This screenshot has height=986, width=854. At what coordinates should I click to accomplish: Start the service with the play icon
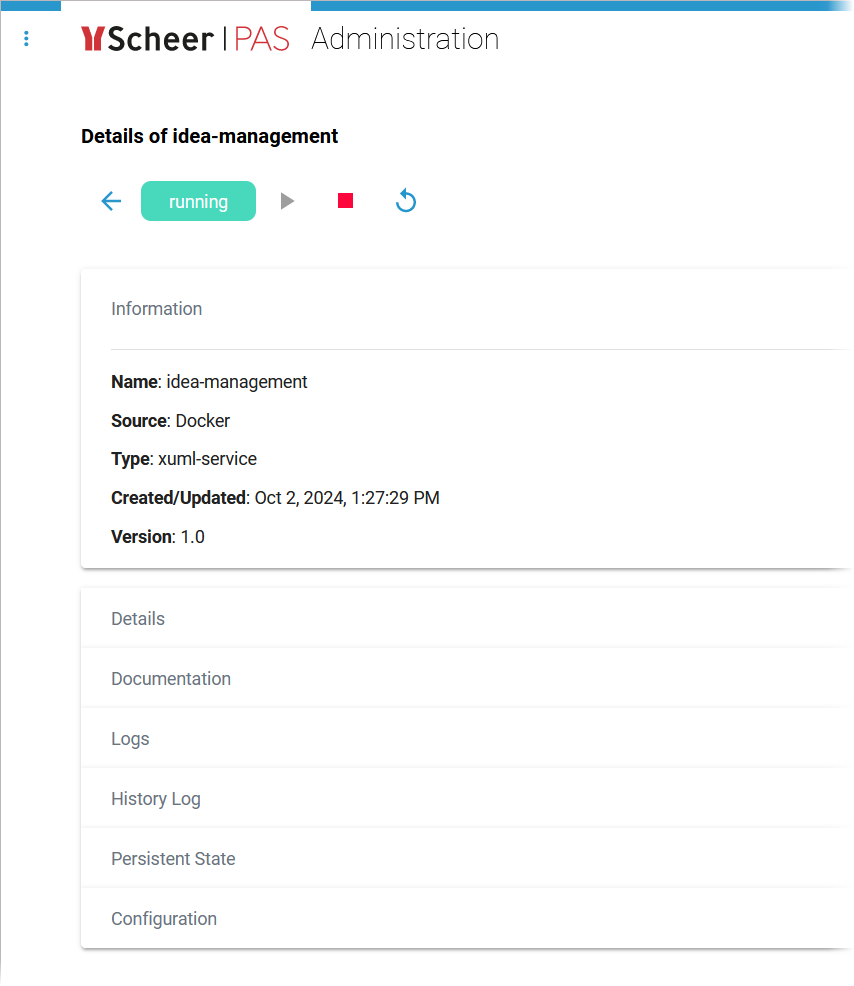(x=287, y=200)
